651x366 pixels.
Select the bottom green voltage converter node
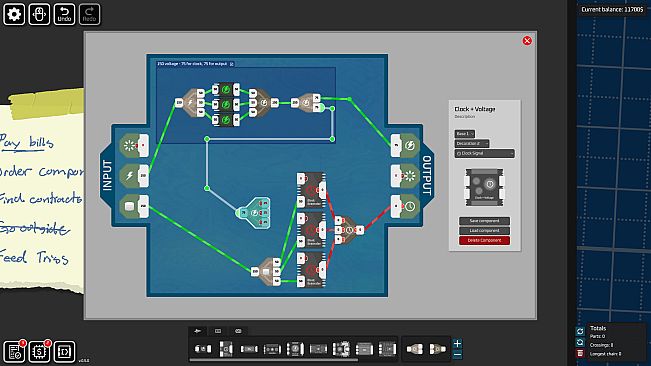click(x=226, y=120)
